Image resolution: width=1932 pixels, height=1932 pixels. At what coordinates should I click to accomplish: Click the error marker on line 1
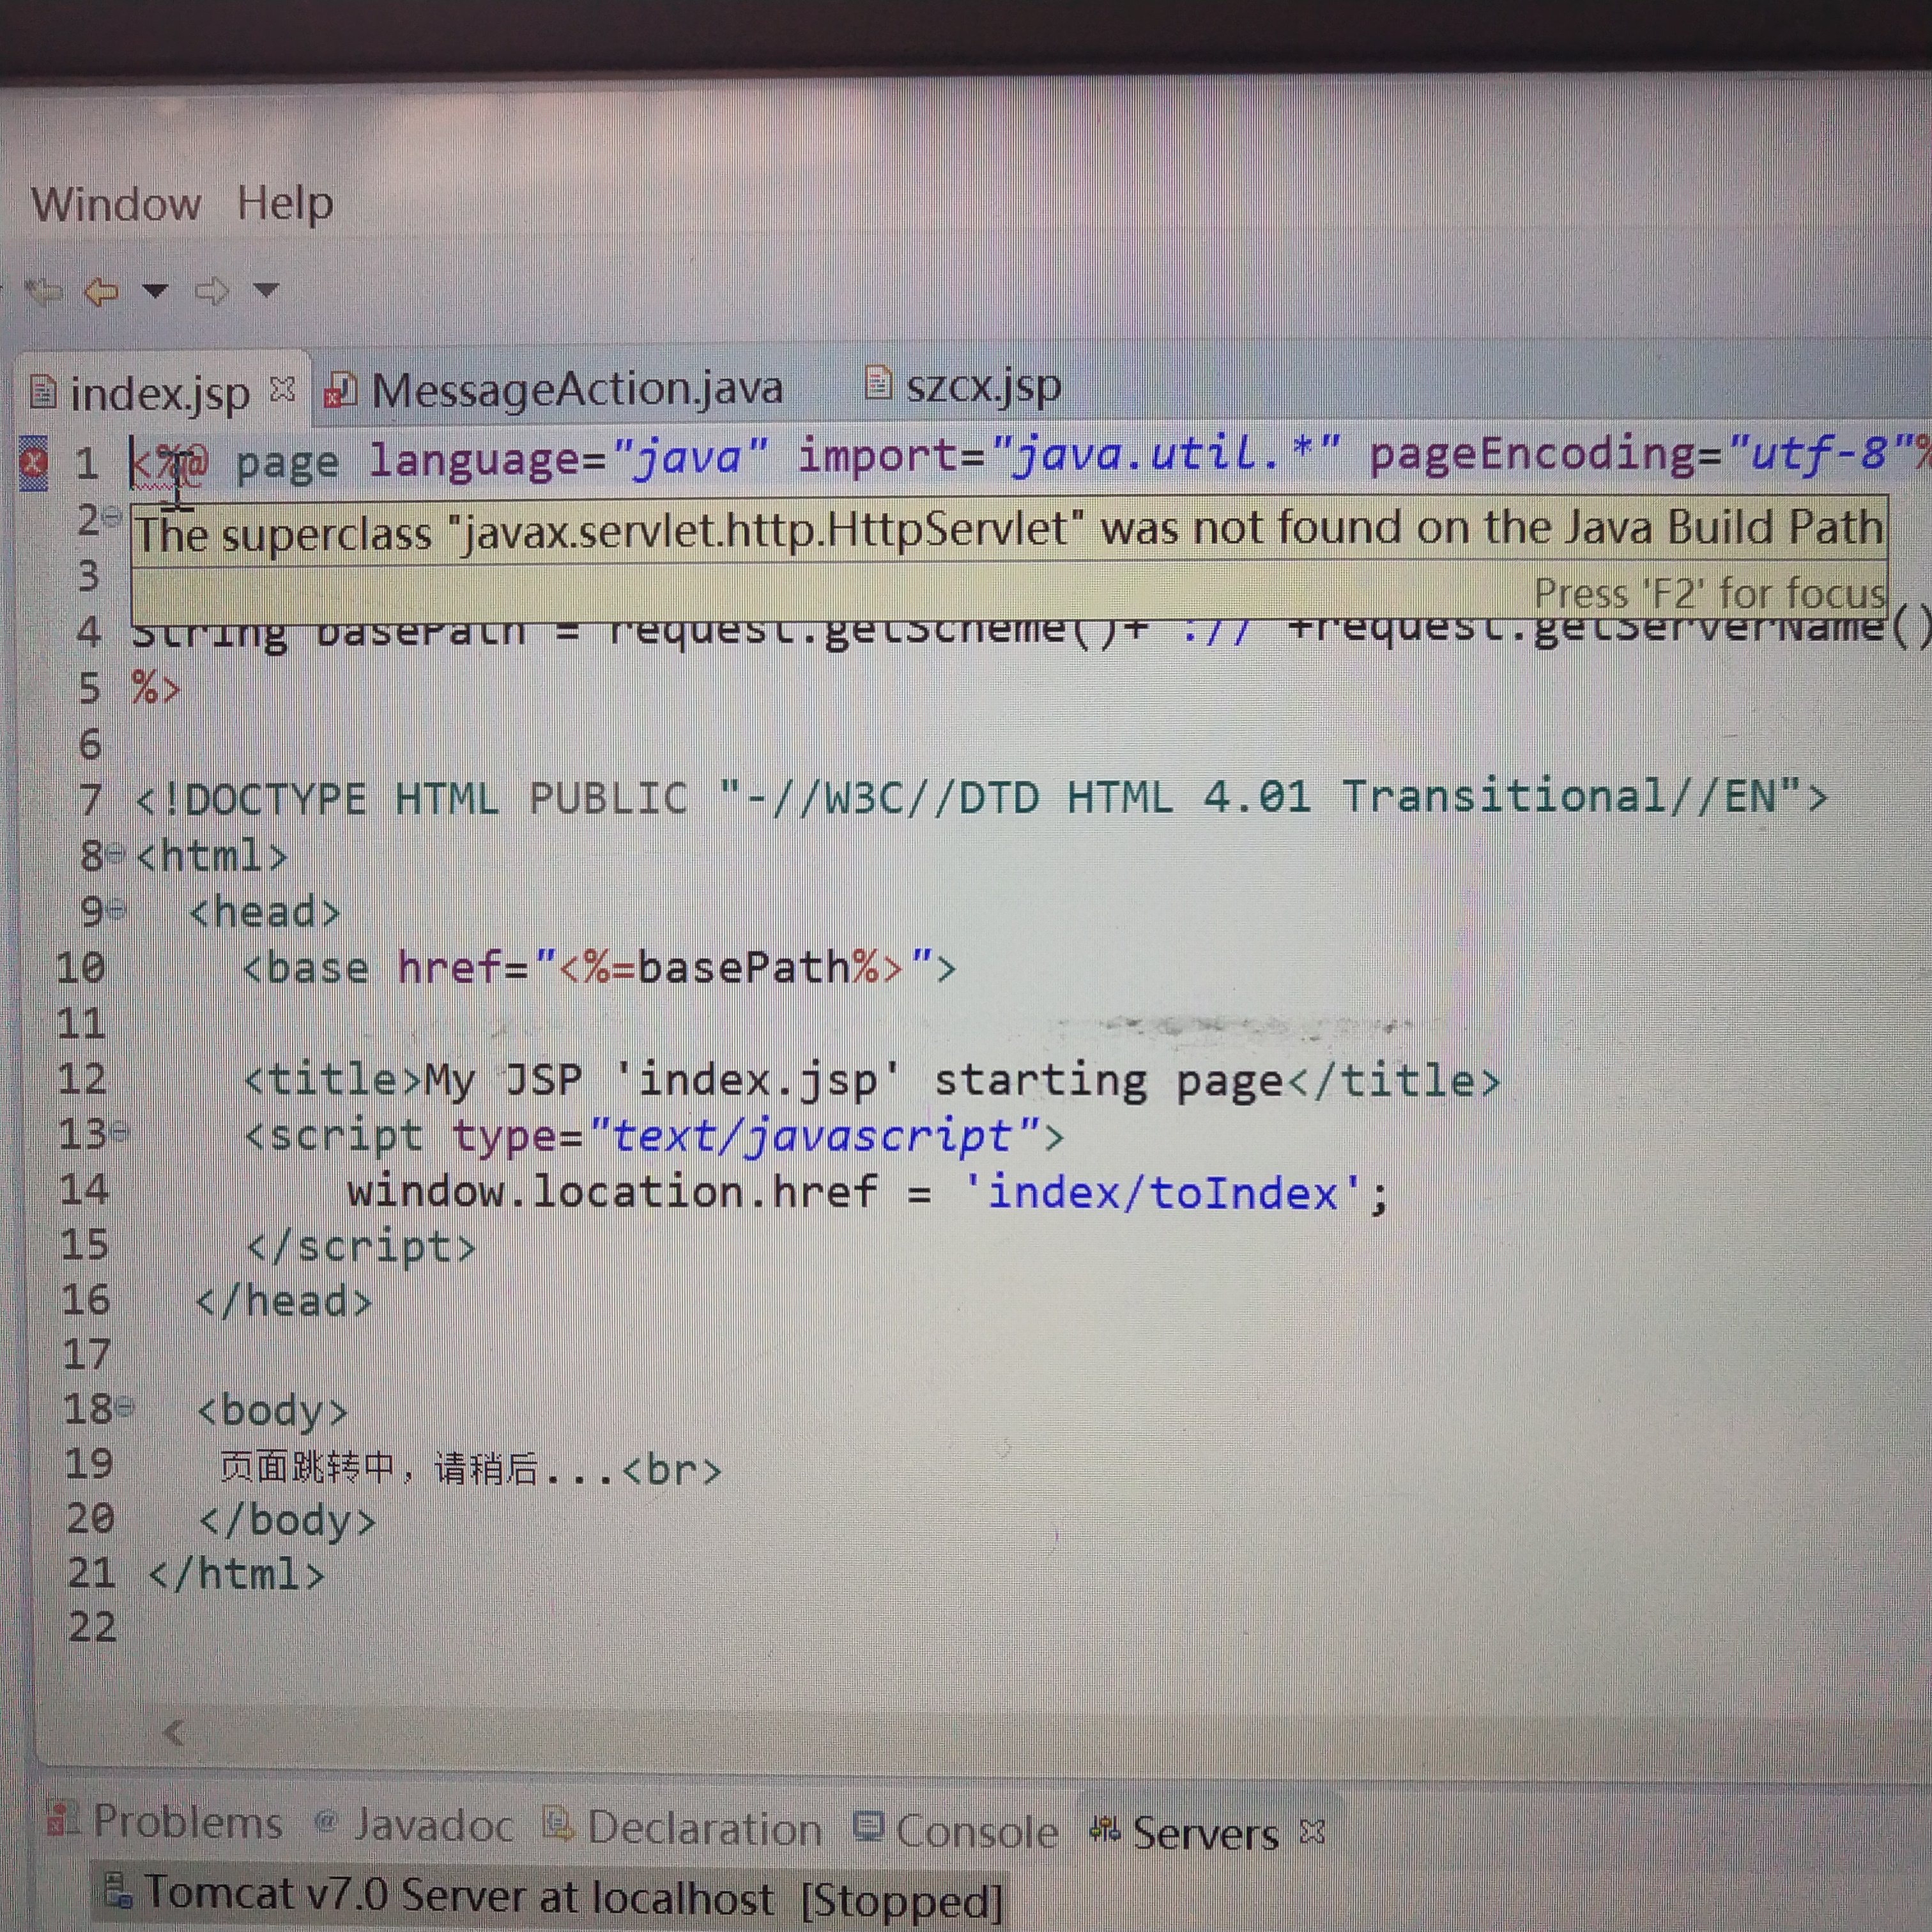34,463
